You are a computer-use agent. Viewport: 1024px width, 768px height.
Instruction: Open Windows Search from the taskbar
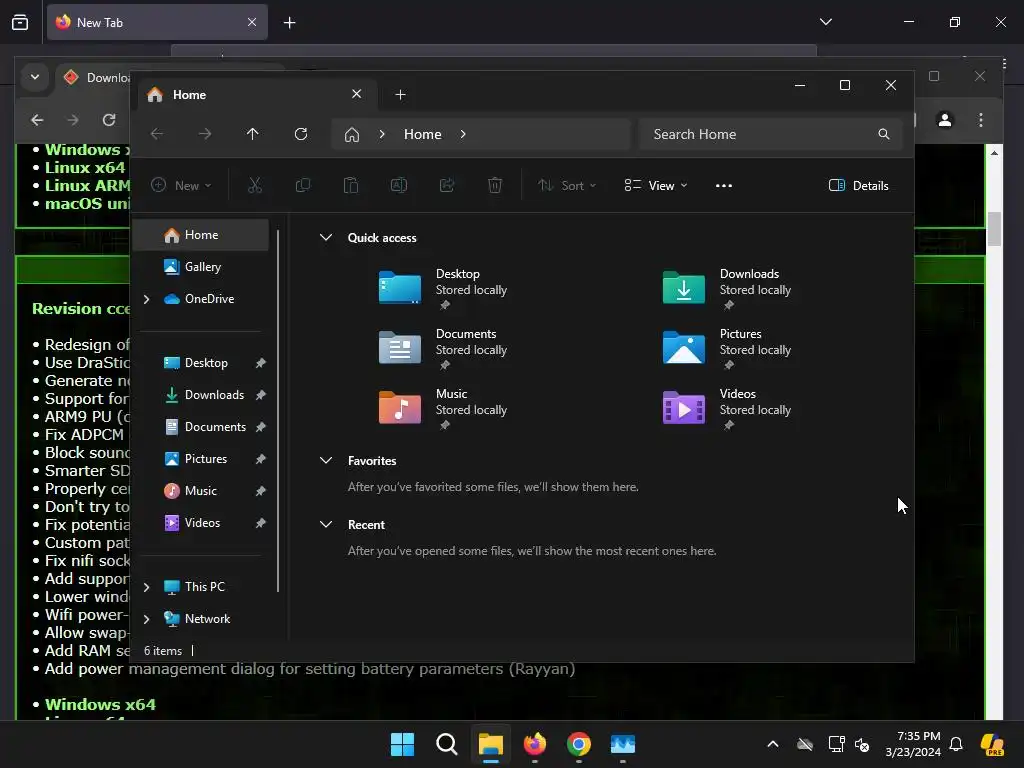point(447,744)
